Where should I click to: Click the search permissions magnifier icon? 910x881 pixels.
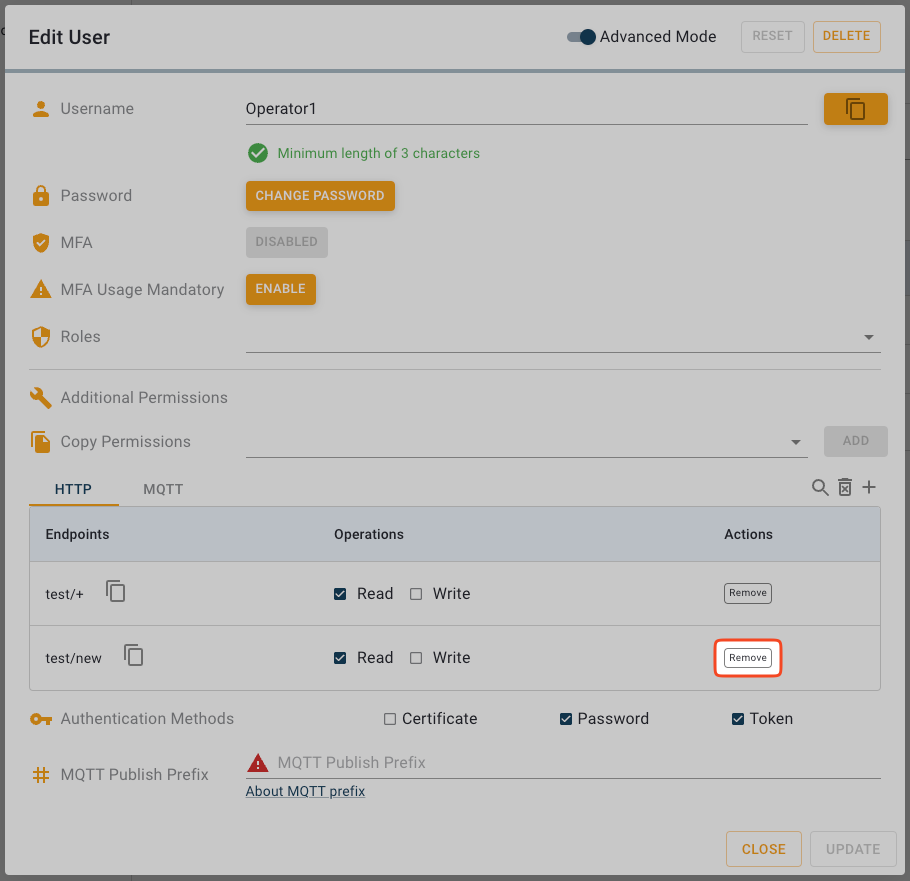[820, 488]
